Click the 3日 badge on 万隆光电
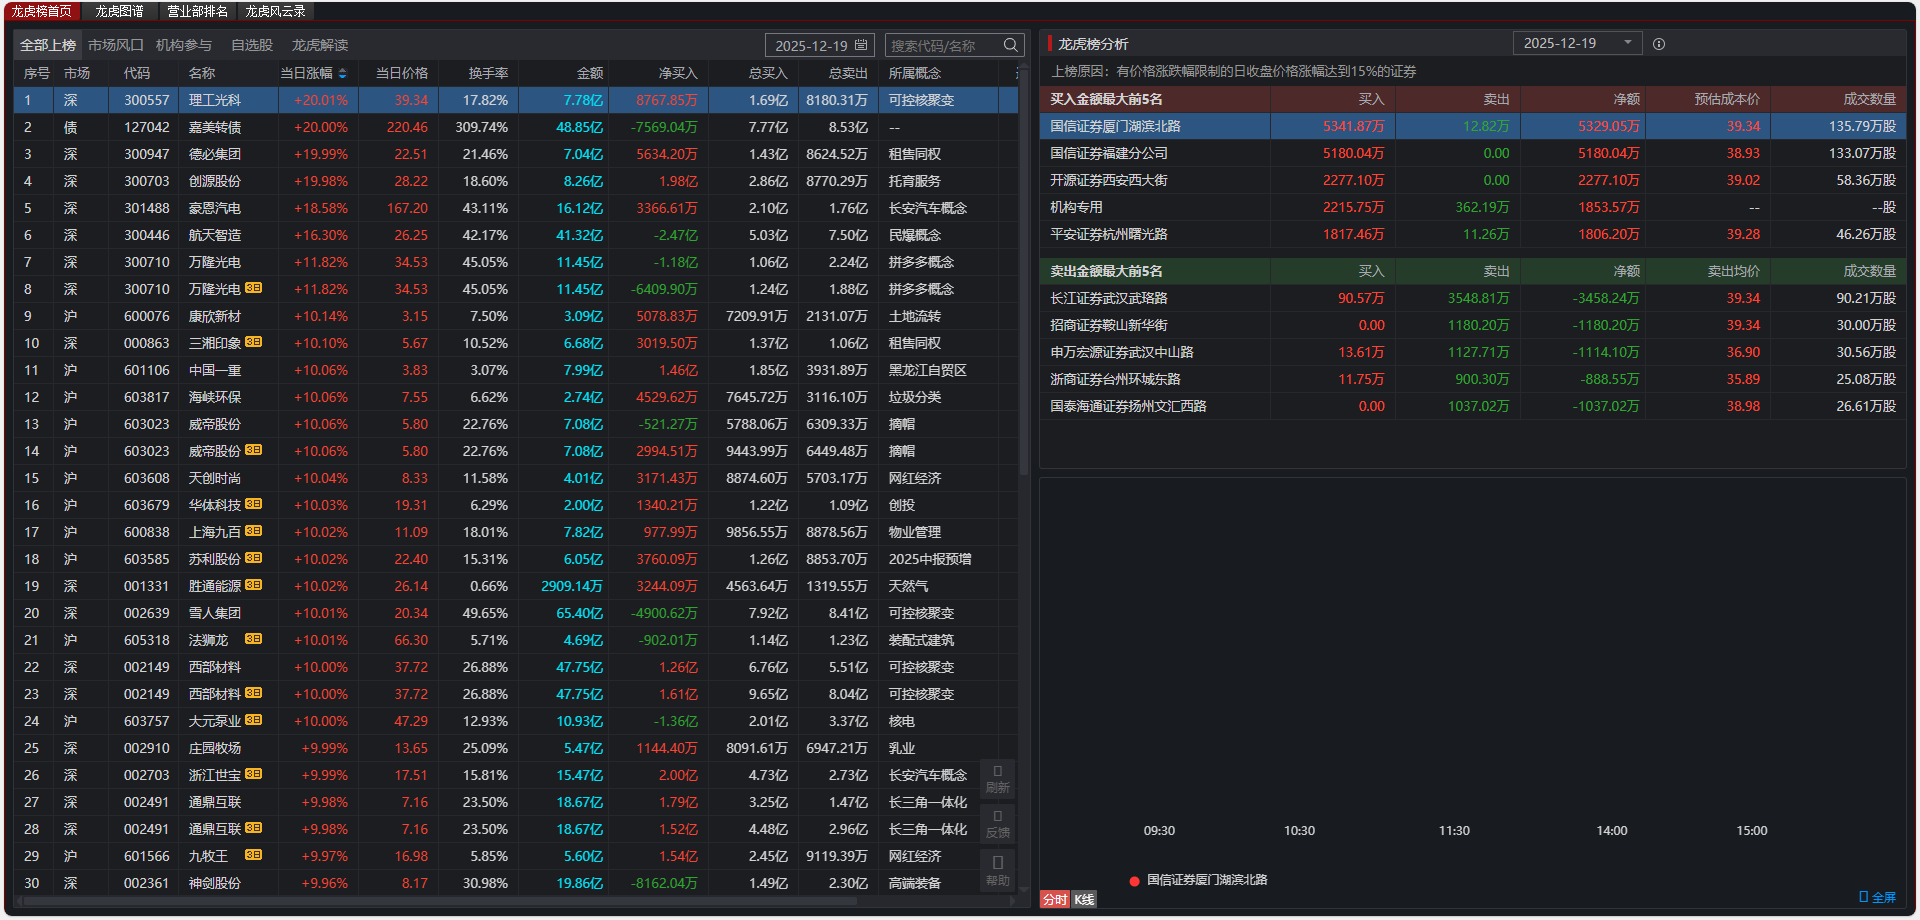Screen dimensions: 1920x920 pos(254,288)
